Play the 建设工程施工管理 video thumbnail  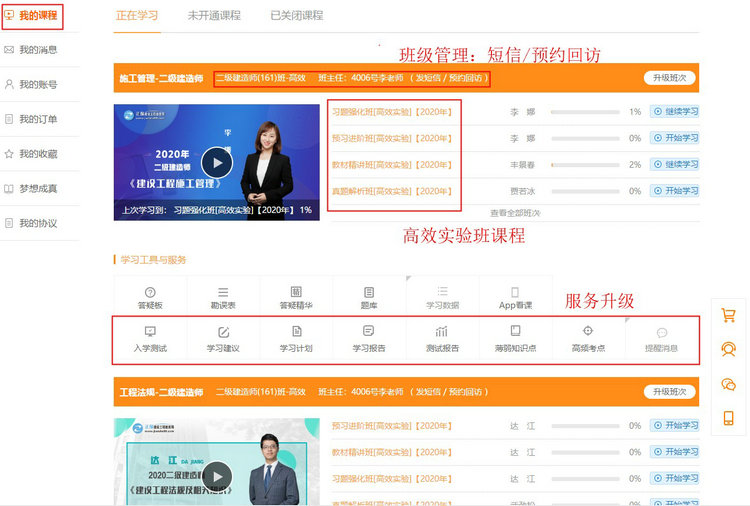(217, 161)
